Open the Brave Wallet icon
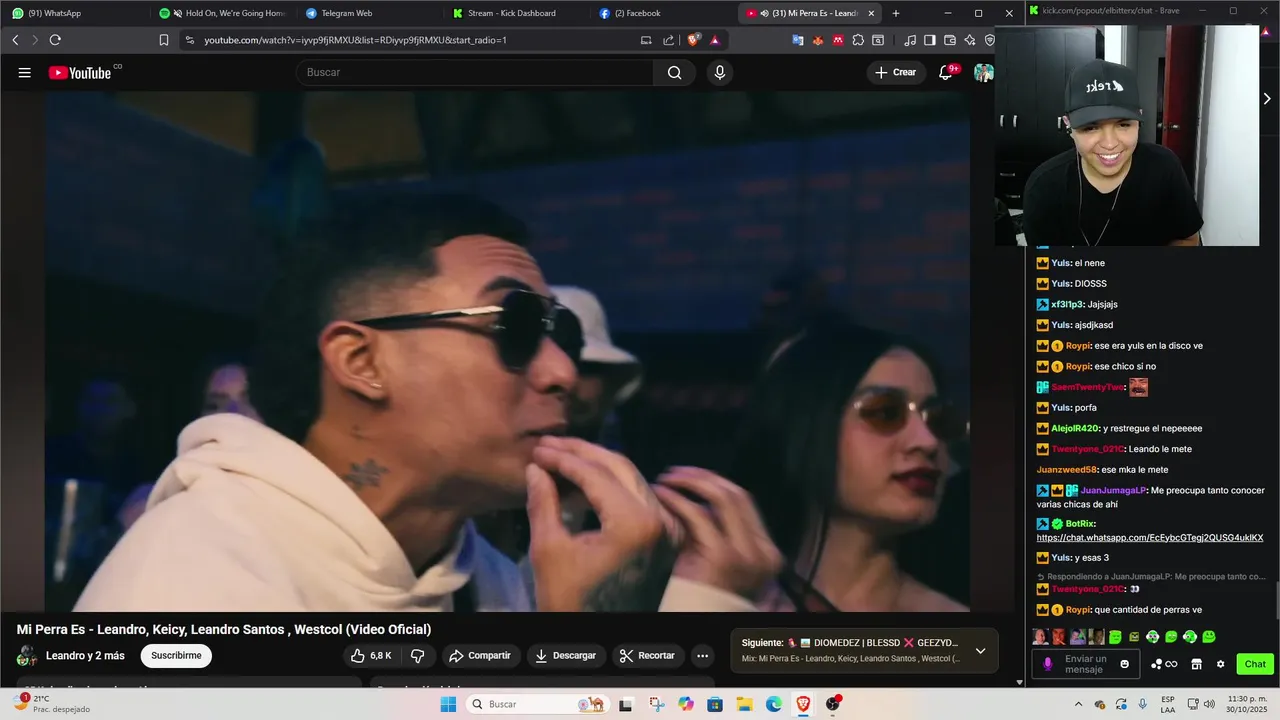 (950, 40)
